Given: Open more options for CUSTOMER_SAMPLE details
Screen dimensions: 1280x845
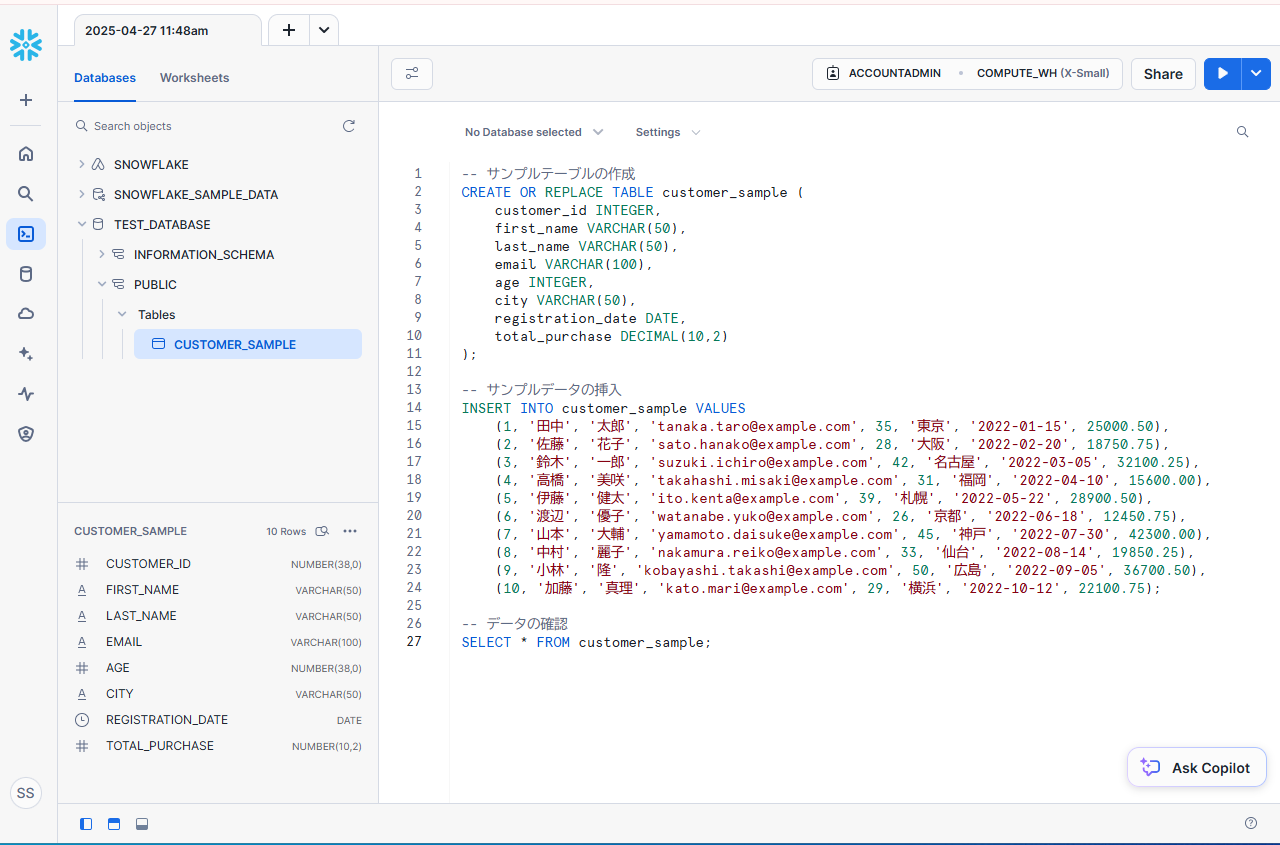Looking at the screenshot, I should (350, 531).
